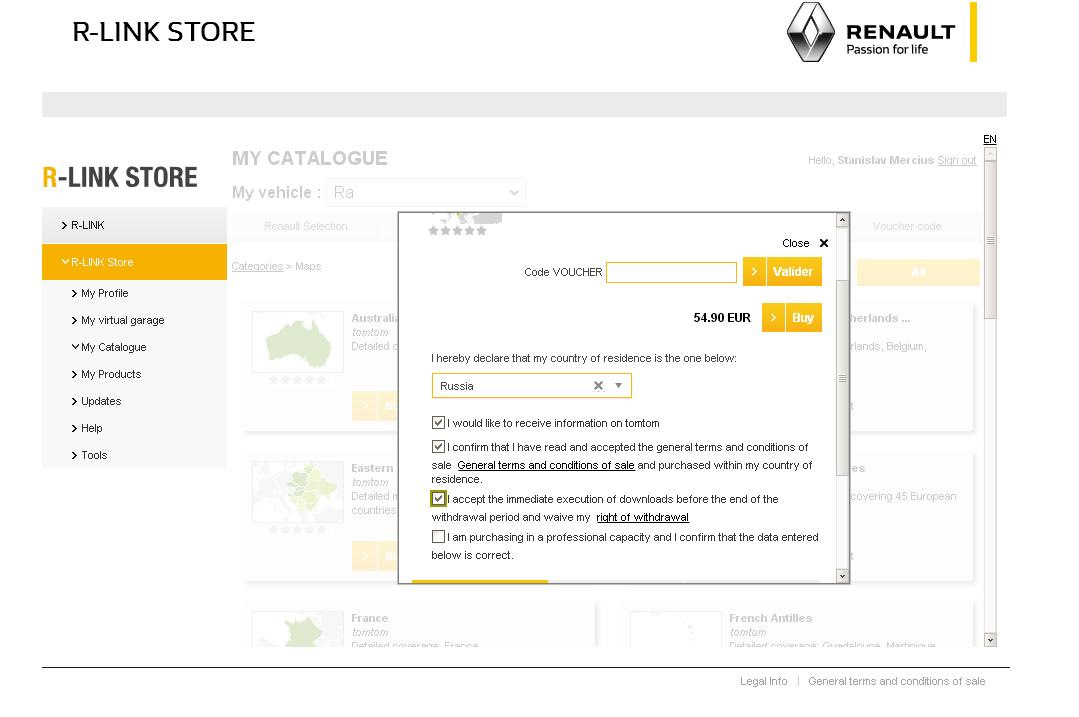Open Updates in the sidebar
Image resolution: width=1079 pixels, height=717 pixels.
tap(101, 401)
